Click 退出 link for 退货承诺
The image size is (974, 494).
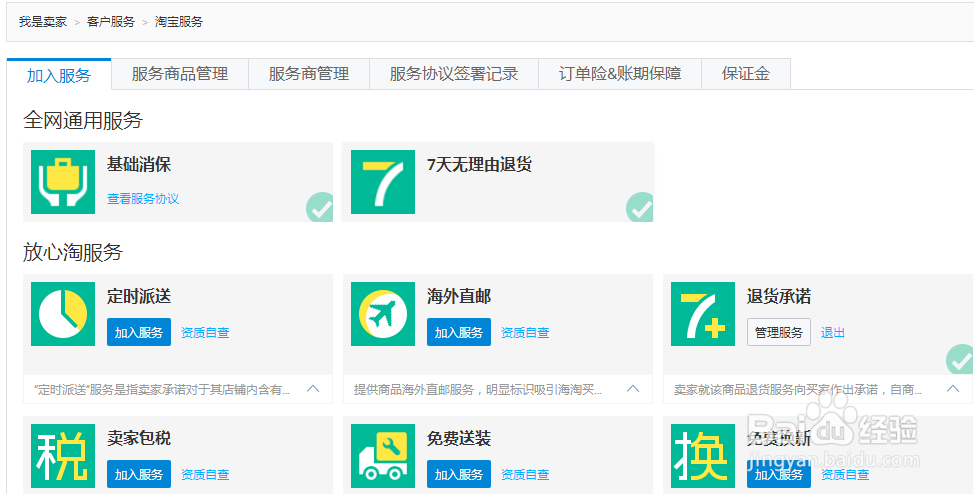coord(832,332)
